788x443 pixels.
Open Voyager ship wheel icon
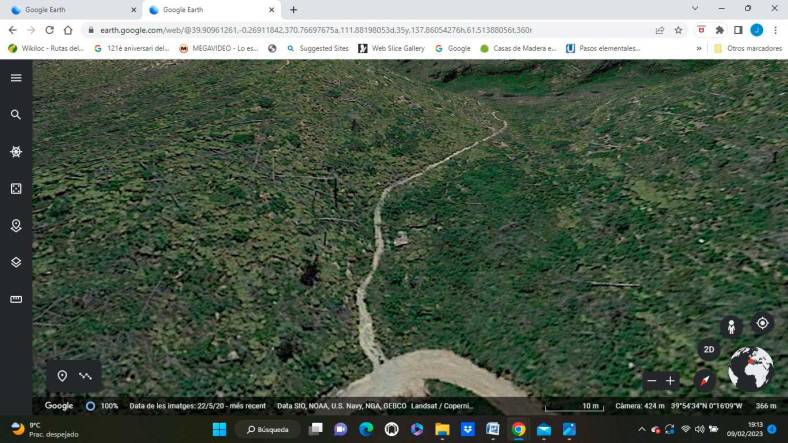pyautogui.click(x=16, y=152)
